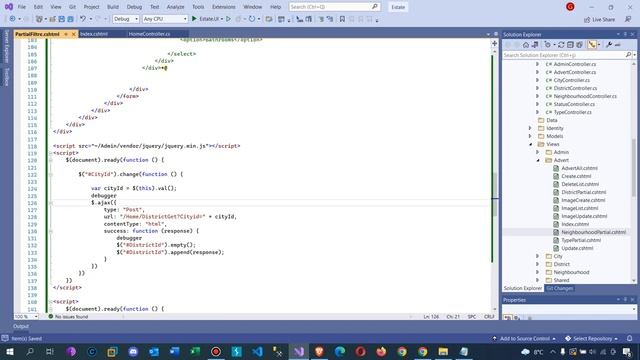This screenshot has width=640, height=360.
Task: Click the Save icon in toolbar
Action: (x=62, y=19)
